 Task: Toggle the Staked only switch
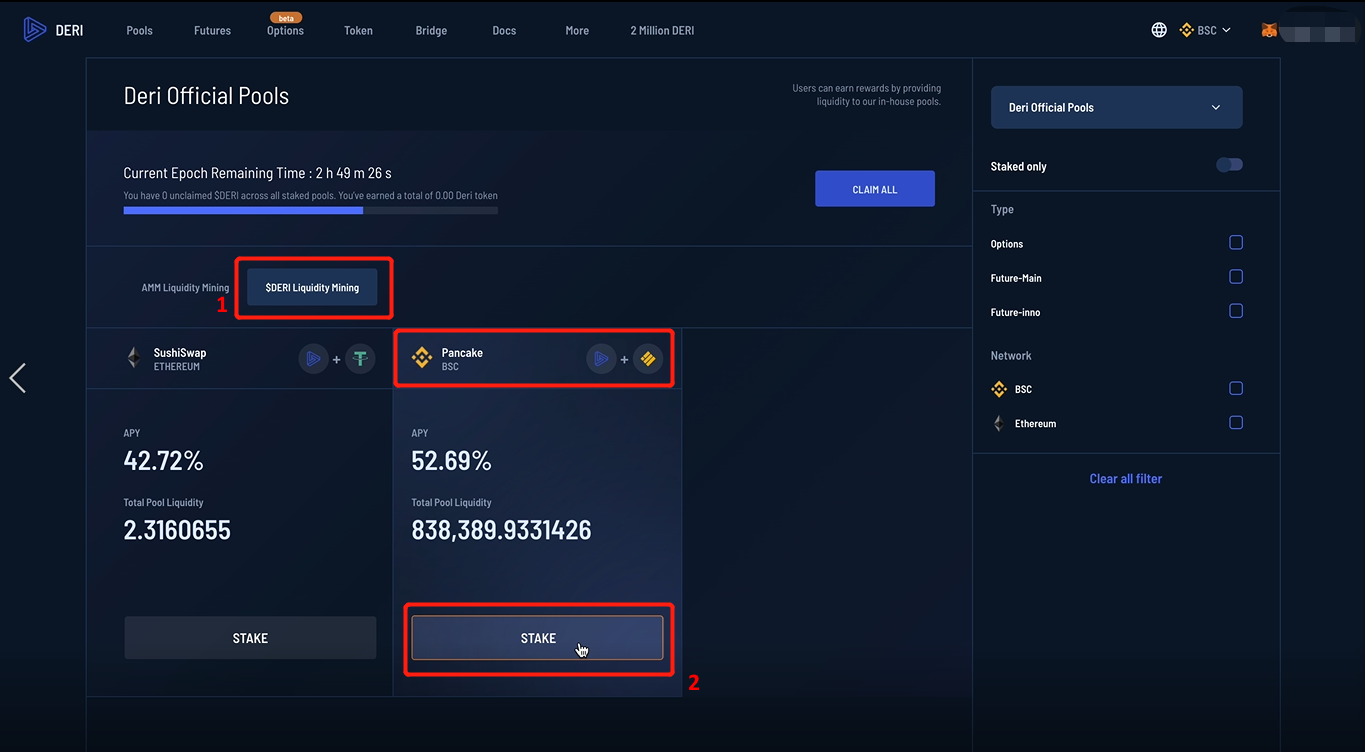(x=1229, y=165)
